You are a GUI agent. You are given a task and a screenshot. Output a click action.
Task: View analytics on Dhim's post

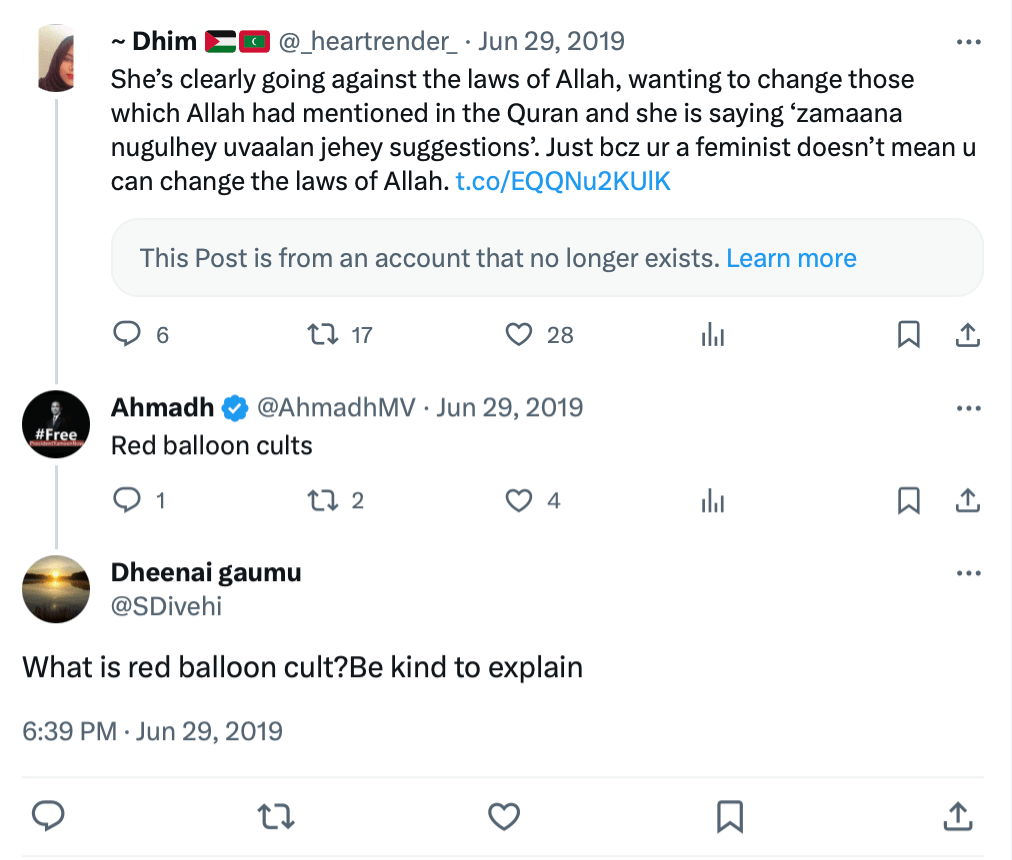pyautogui.click(x=712, y=335)
